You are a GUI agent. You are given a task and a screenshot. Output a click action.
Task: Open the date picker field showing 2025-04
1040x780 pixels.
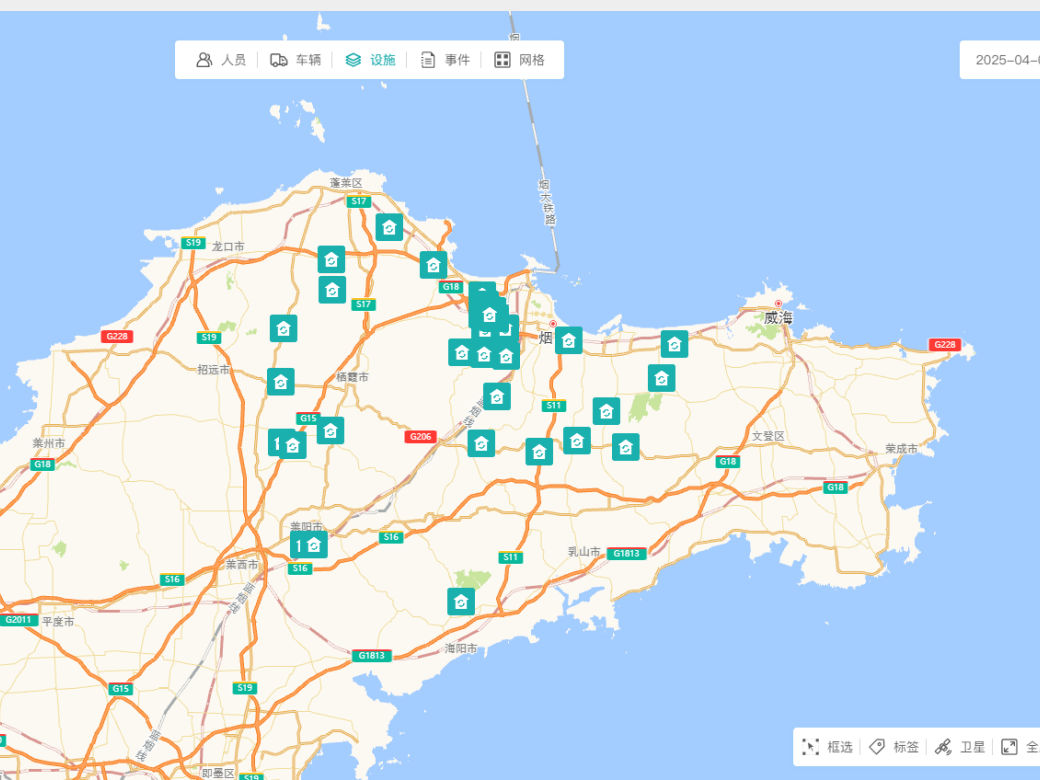[1005, 60]
